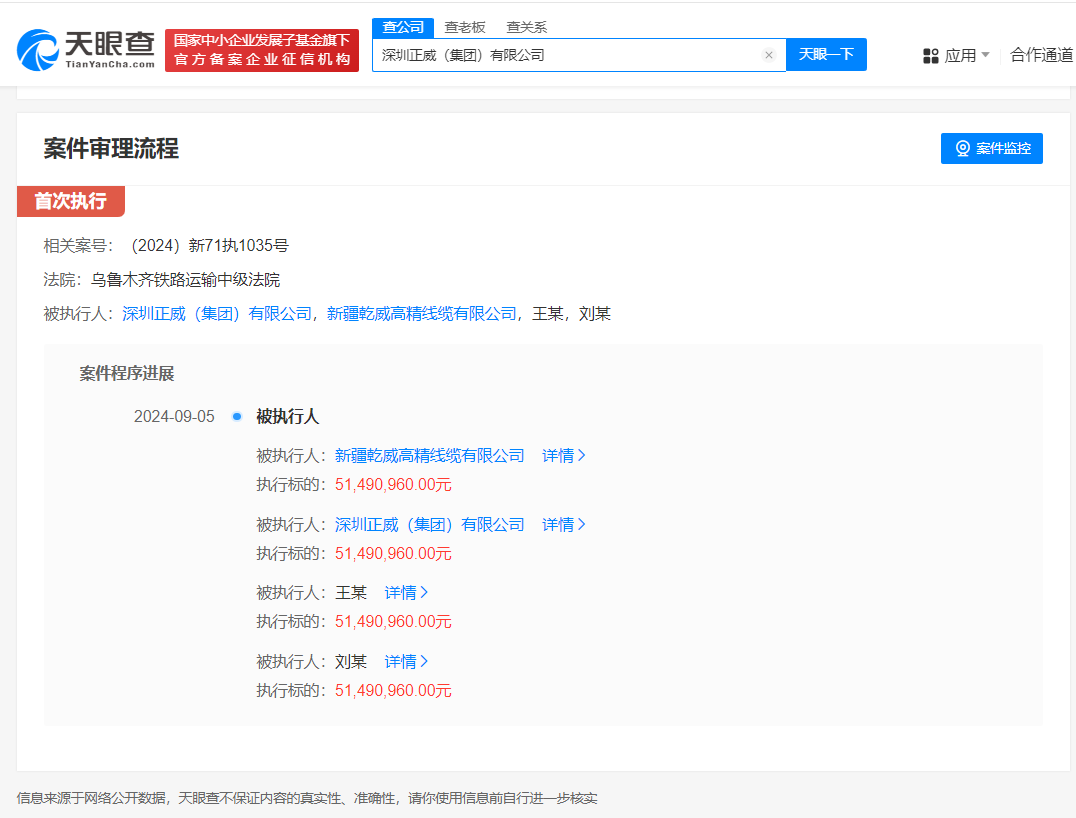Click the 51,490,960.00元 amount under 新疆乾威高精线缆有限公司

(393, 484)
